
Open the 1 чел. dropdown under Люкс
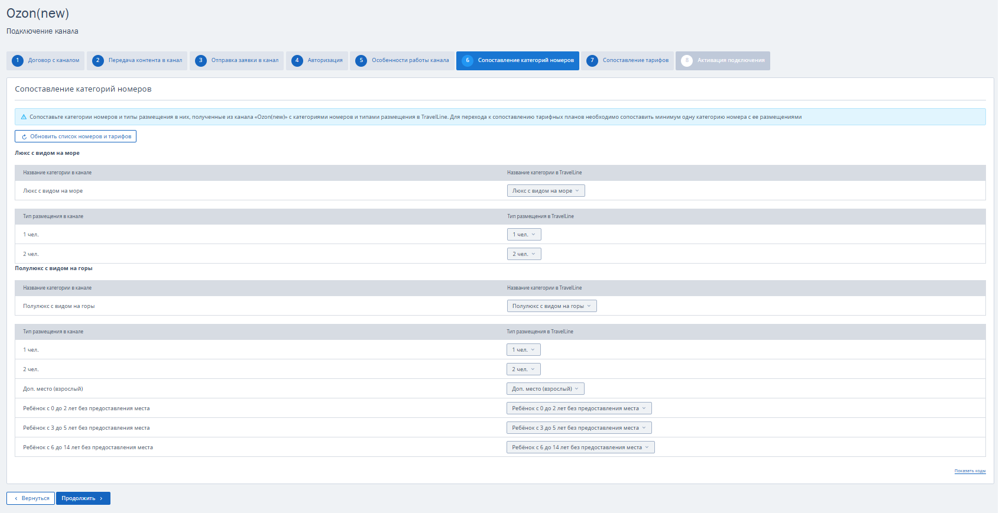(x=523, y=235)
